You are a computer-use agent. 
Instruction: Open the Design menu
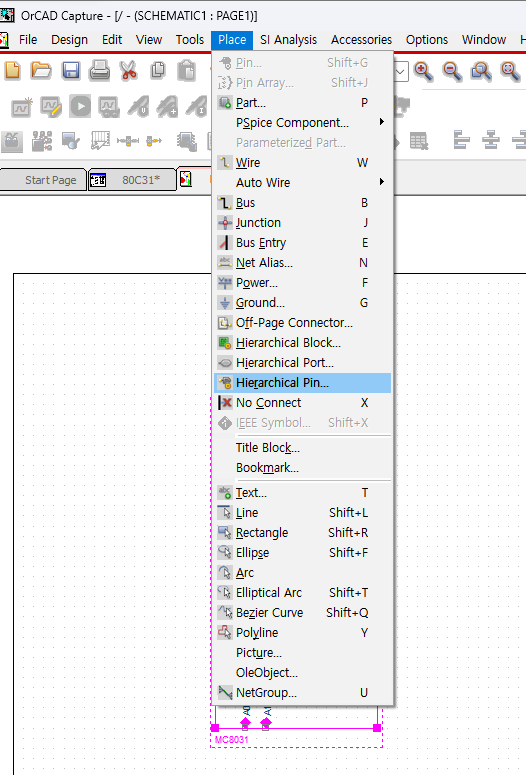[x=69, y=40]
